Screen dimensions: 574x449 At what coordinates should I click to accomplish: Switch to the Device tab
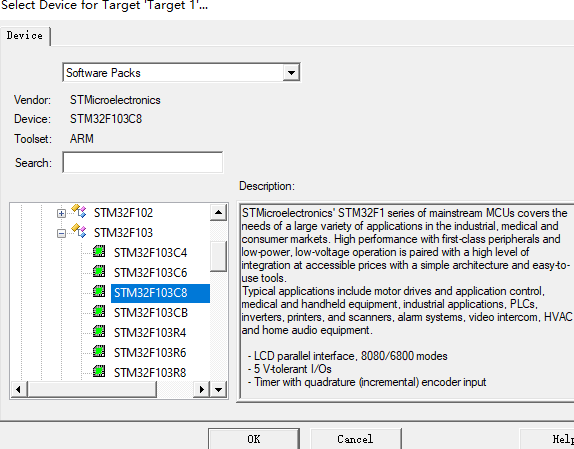(25, 36)
